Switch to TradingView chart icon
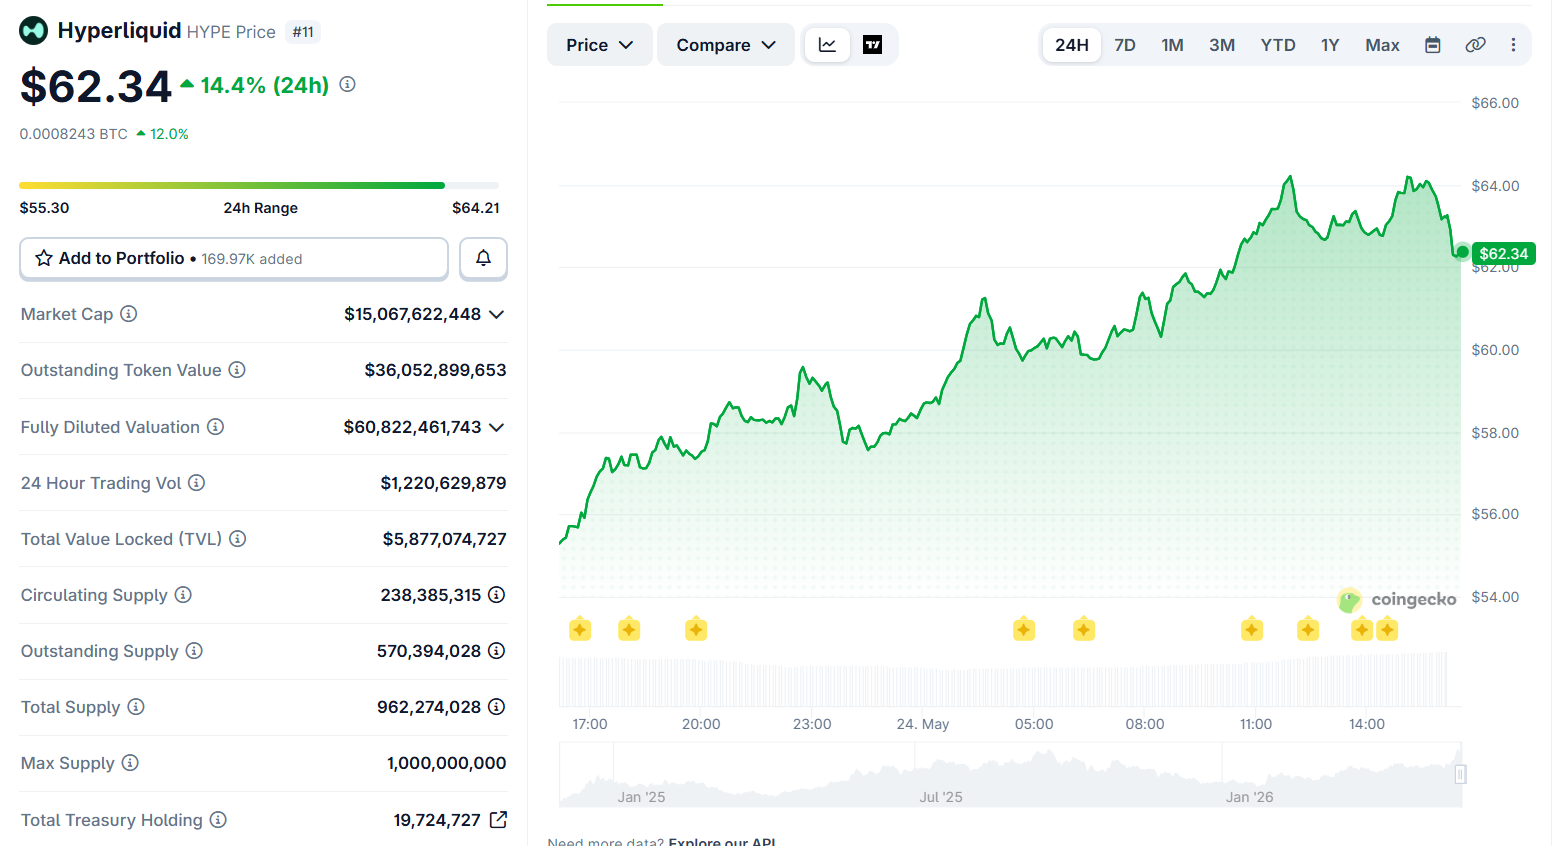The height and width of the screenshot is (846, 1561). point(872,45)
